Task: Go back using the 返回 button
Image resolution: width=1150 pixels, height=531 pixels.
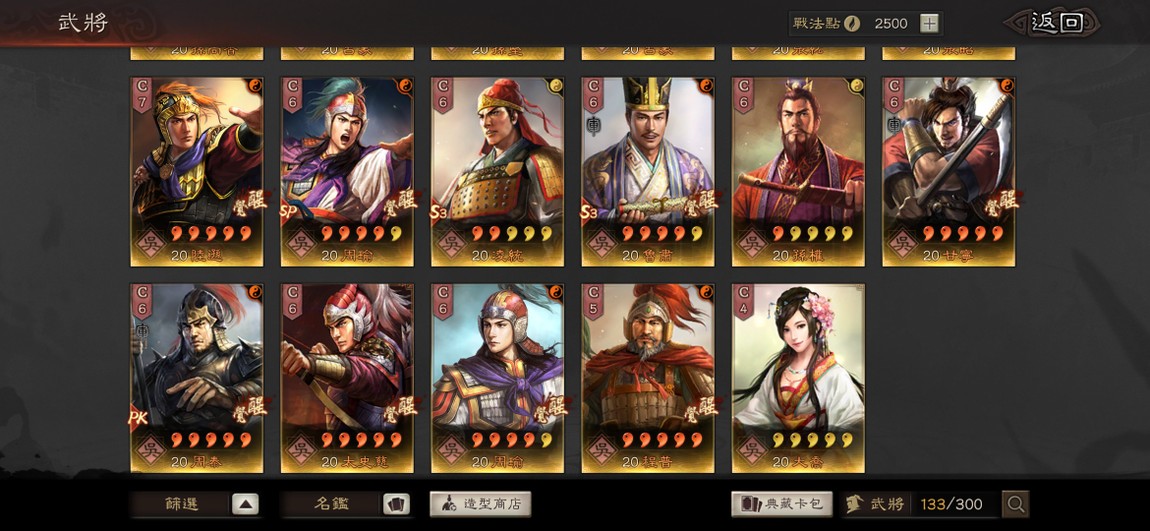Action: pyautogui.click(x=1054, y=23)
